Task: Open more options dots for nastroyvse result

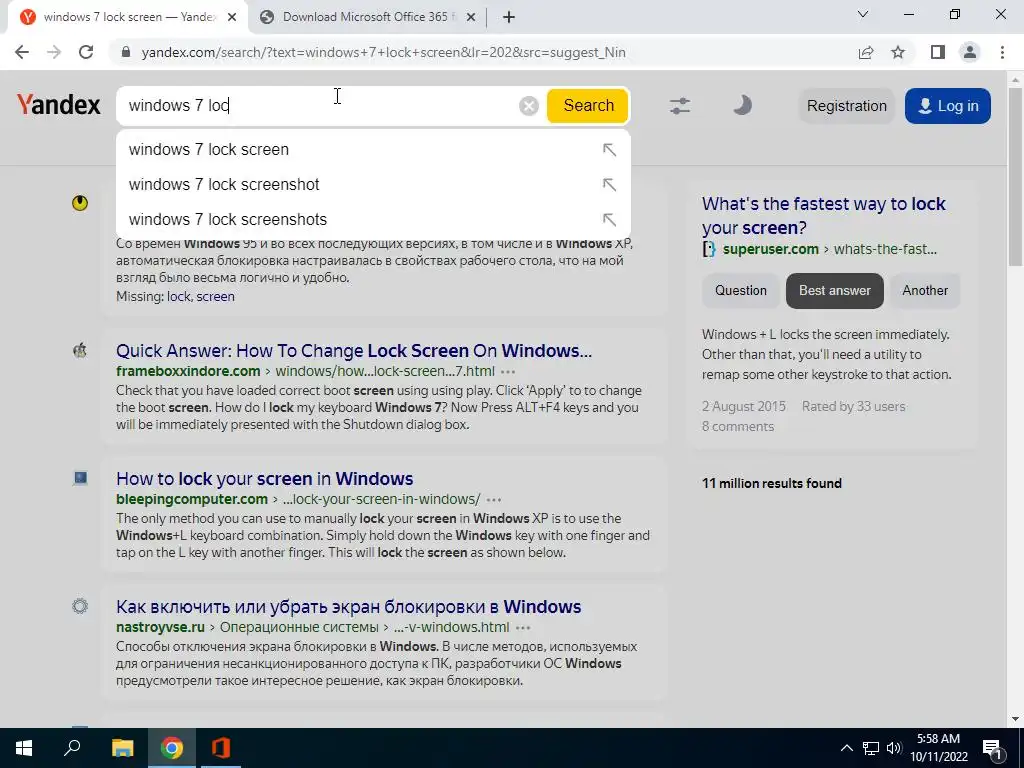Action: [523, 628]
